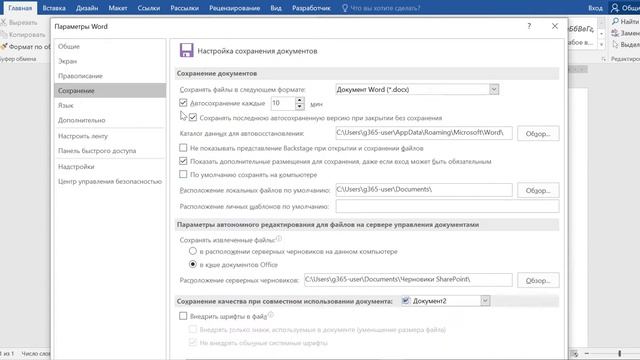Select server drafts location radio button

coord(193,251)
